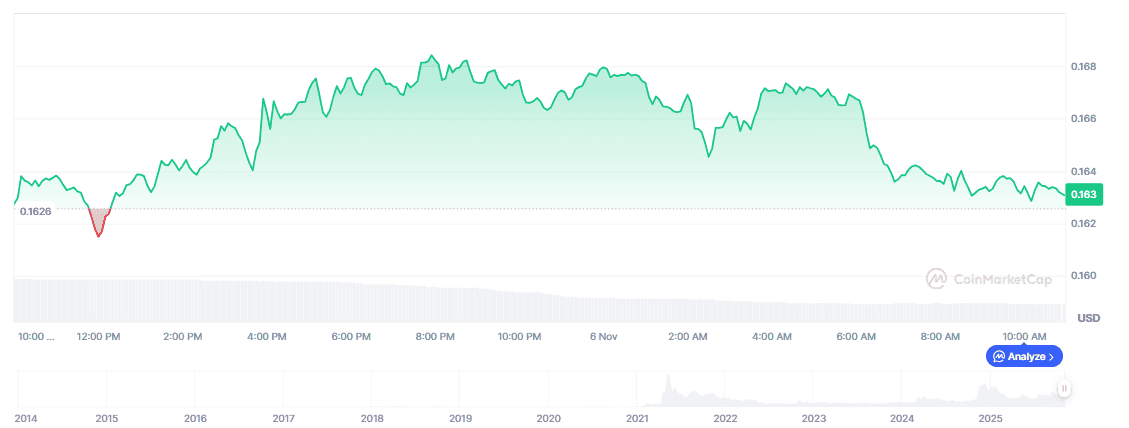Click the red dip below the baseline

coord(98,224)
